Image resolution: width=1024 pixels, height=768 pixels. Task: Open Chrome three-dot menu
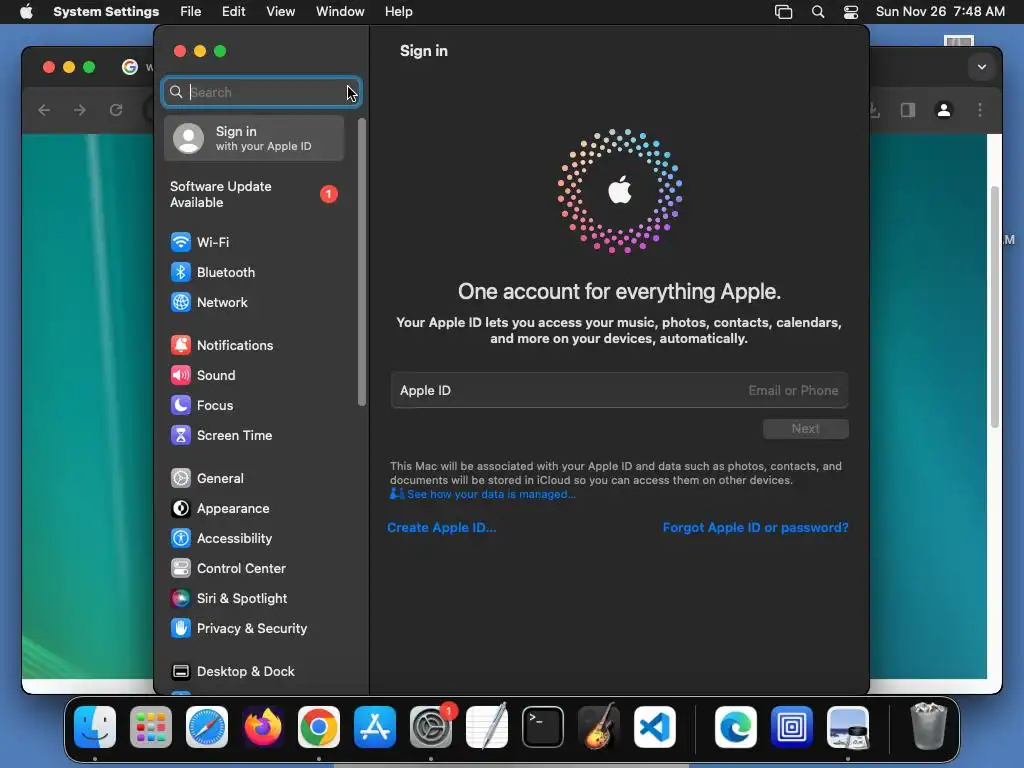click(x=980, y=110)
